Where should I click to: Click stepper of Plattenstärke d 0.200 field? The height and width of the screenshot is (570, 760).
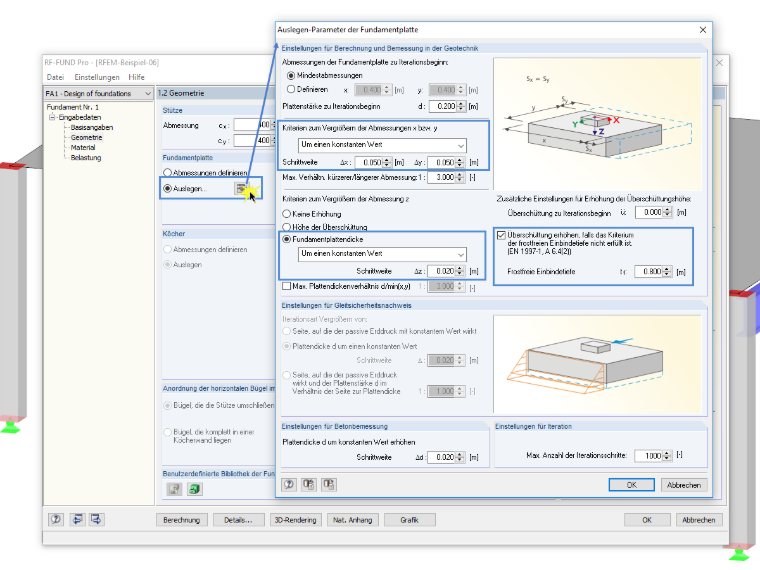(461, 106)
